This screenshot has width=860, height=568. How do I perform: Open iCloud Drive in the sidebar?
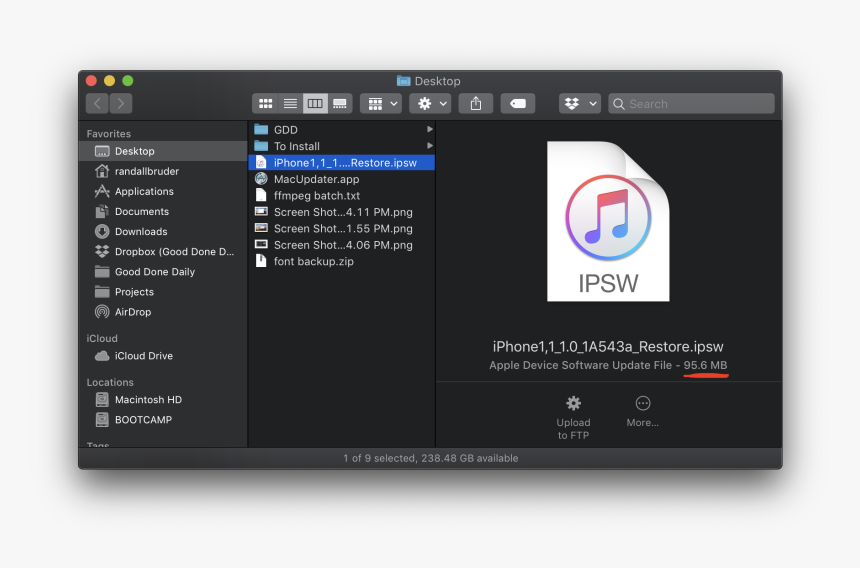[x=163, y=356]
